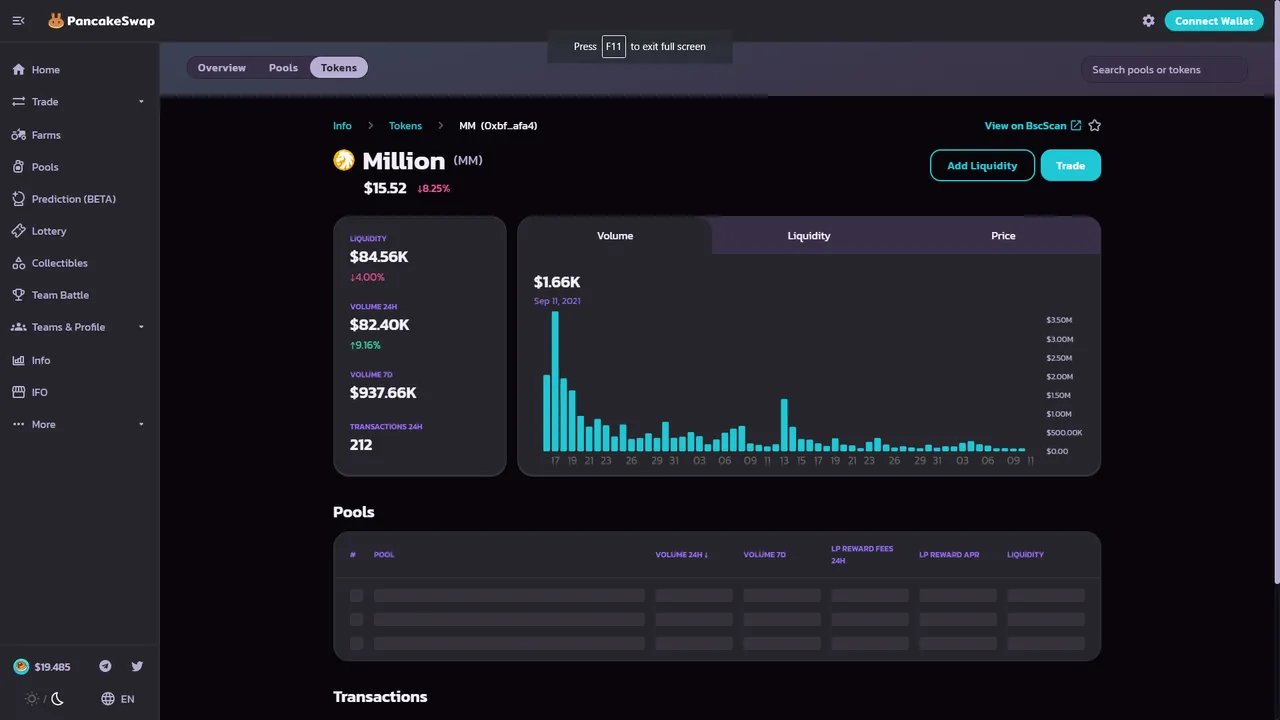Click the Info chart icon
This screenshot has width=1280, height=720.
click(18, 360)
